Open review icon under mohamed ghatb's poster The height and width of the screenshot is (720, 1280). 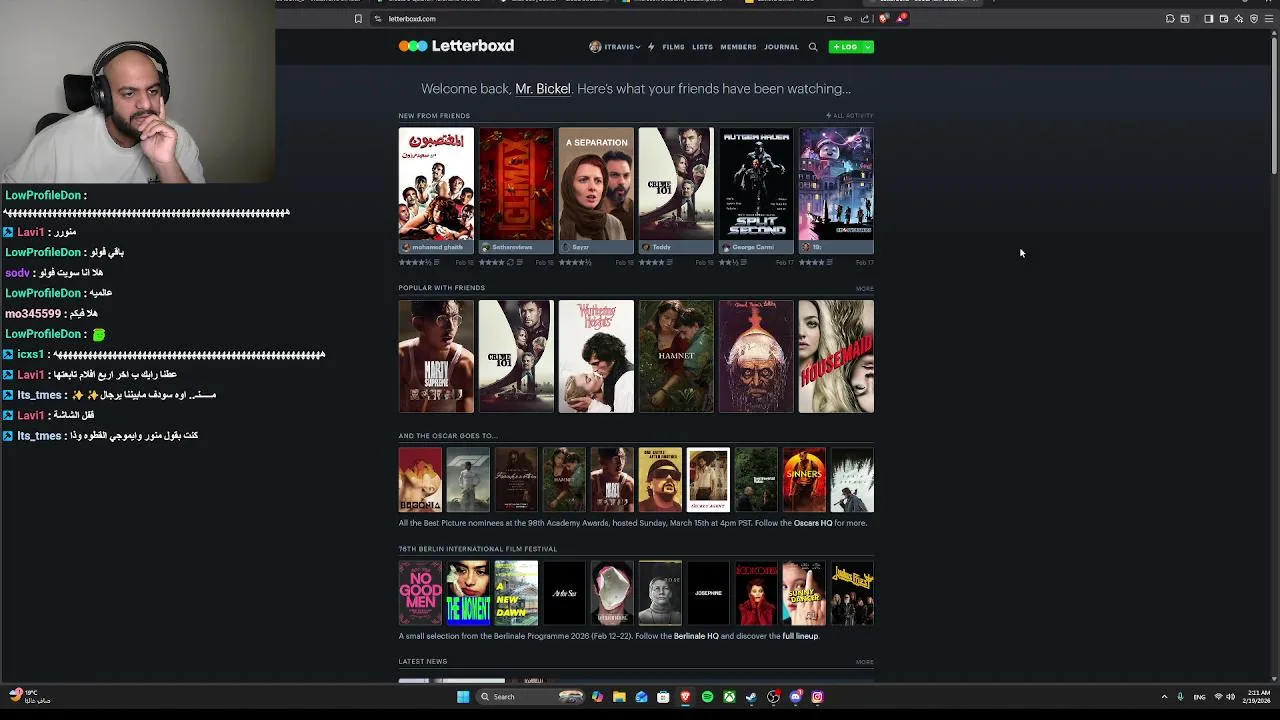[x=436, y=263]
